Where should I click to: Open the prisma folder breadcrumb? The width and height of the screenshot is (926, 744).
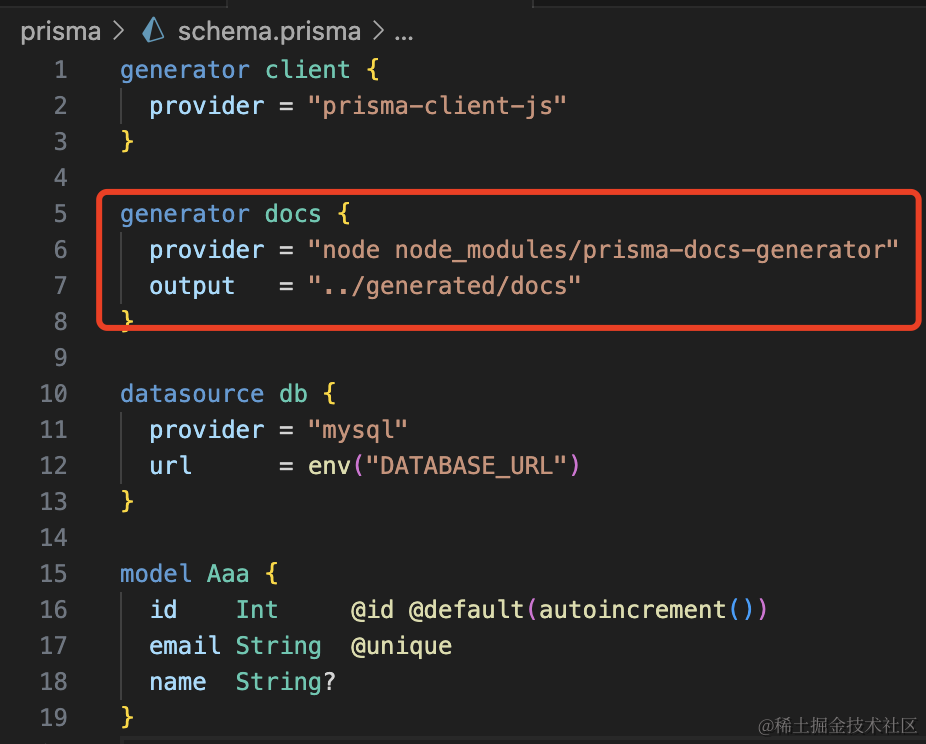61,31
